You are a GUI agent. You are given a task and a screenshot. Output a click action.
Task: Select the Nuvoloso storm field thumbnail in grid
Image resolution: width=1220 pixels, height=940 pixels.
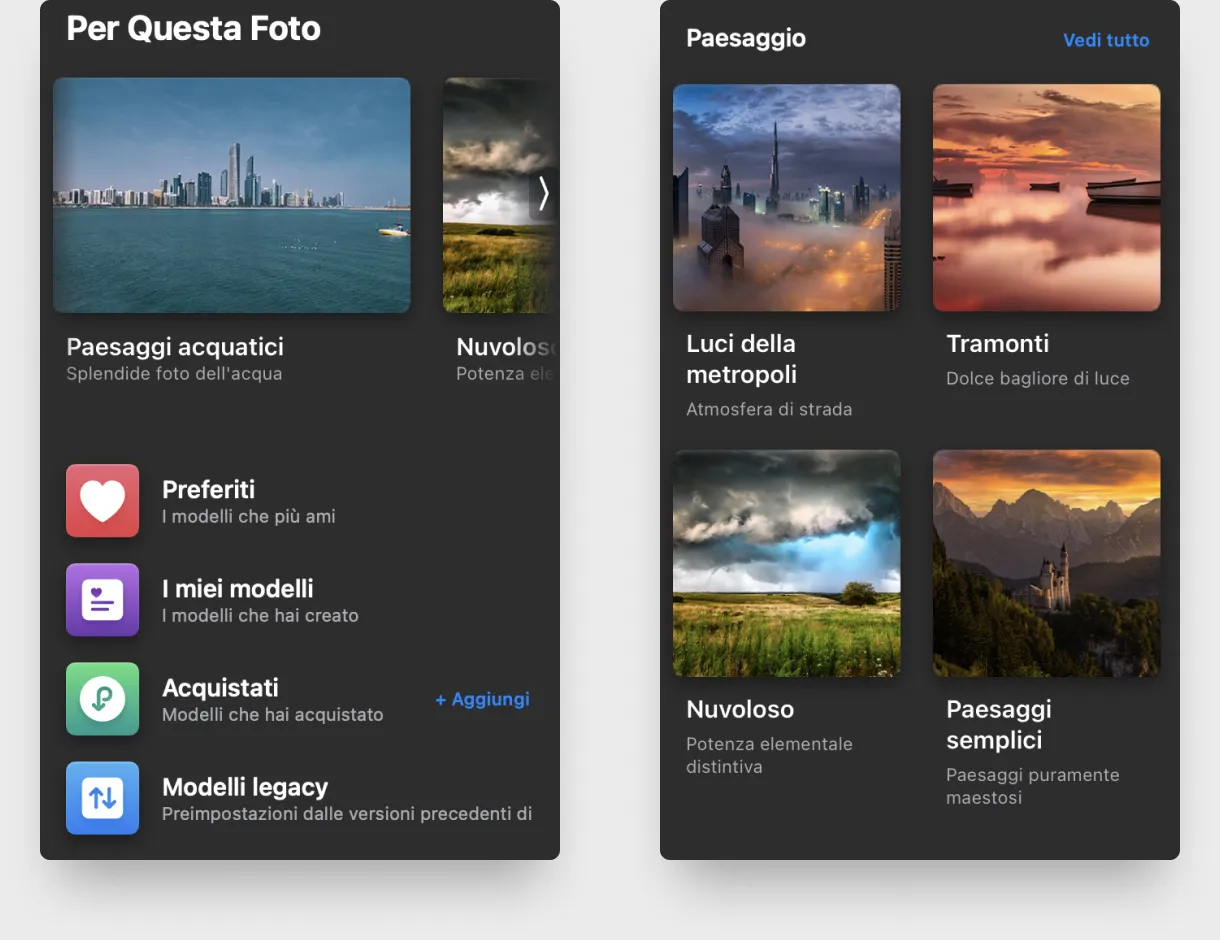(x=786, y=563)
